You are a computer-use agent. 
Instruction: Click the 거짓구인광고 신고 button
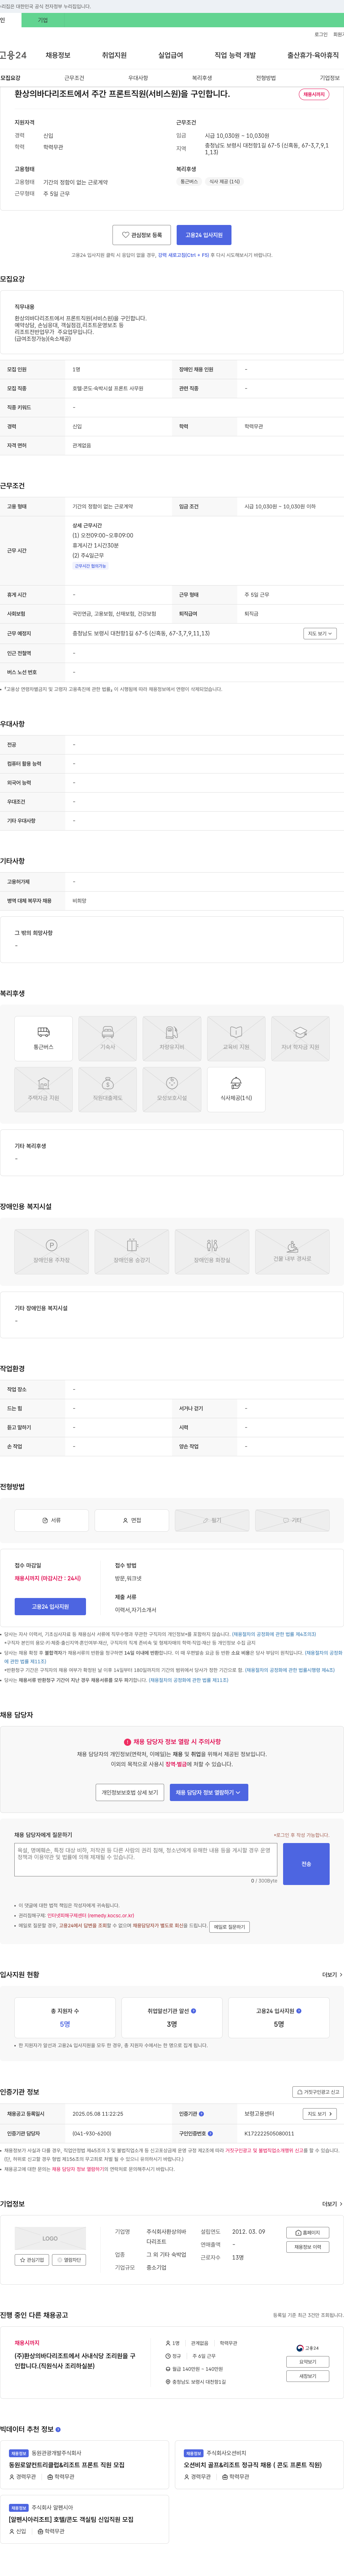pos(318,2092)
